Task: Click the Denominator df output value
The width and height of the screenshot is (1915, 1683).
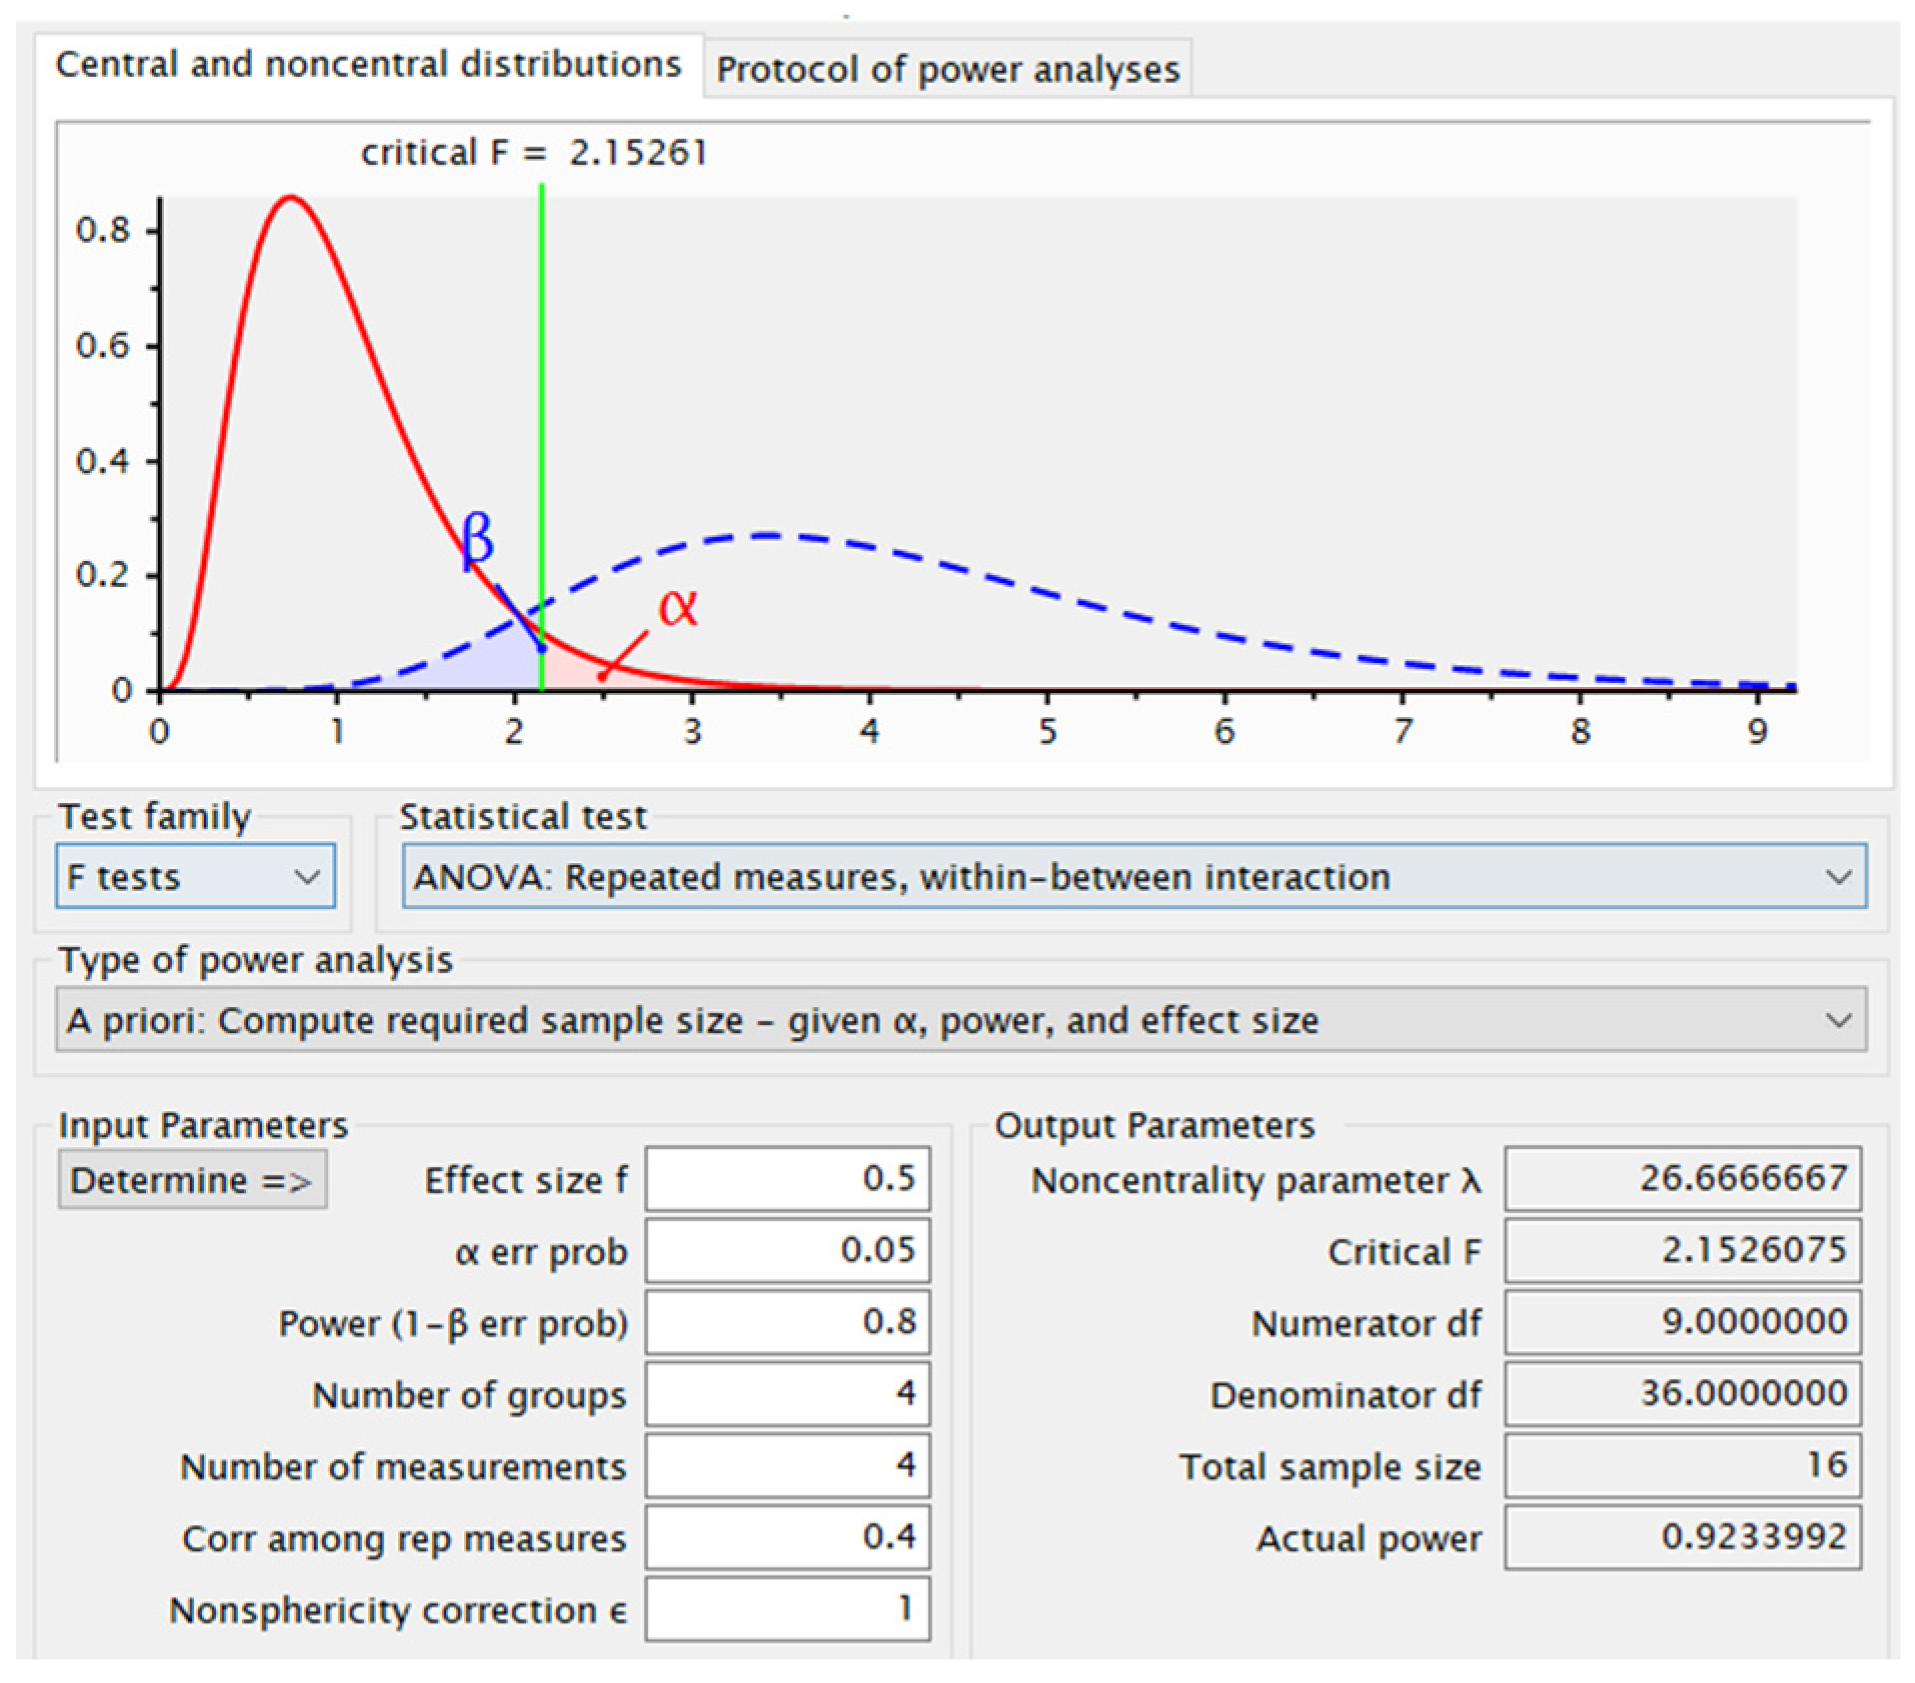Action: 1682,1394
